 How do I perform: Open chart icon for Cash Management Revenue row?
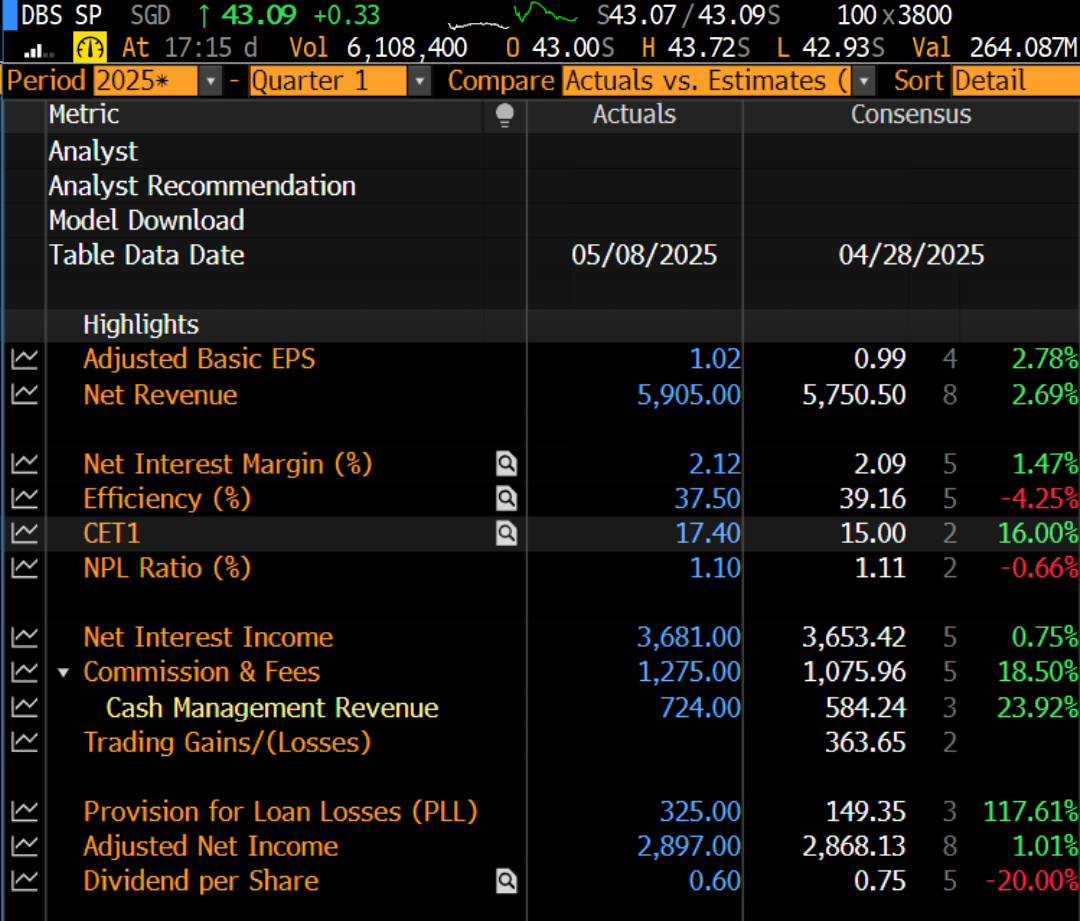tap(24, 707)
